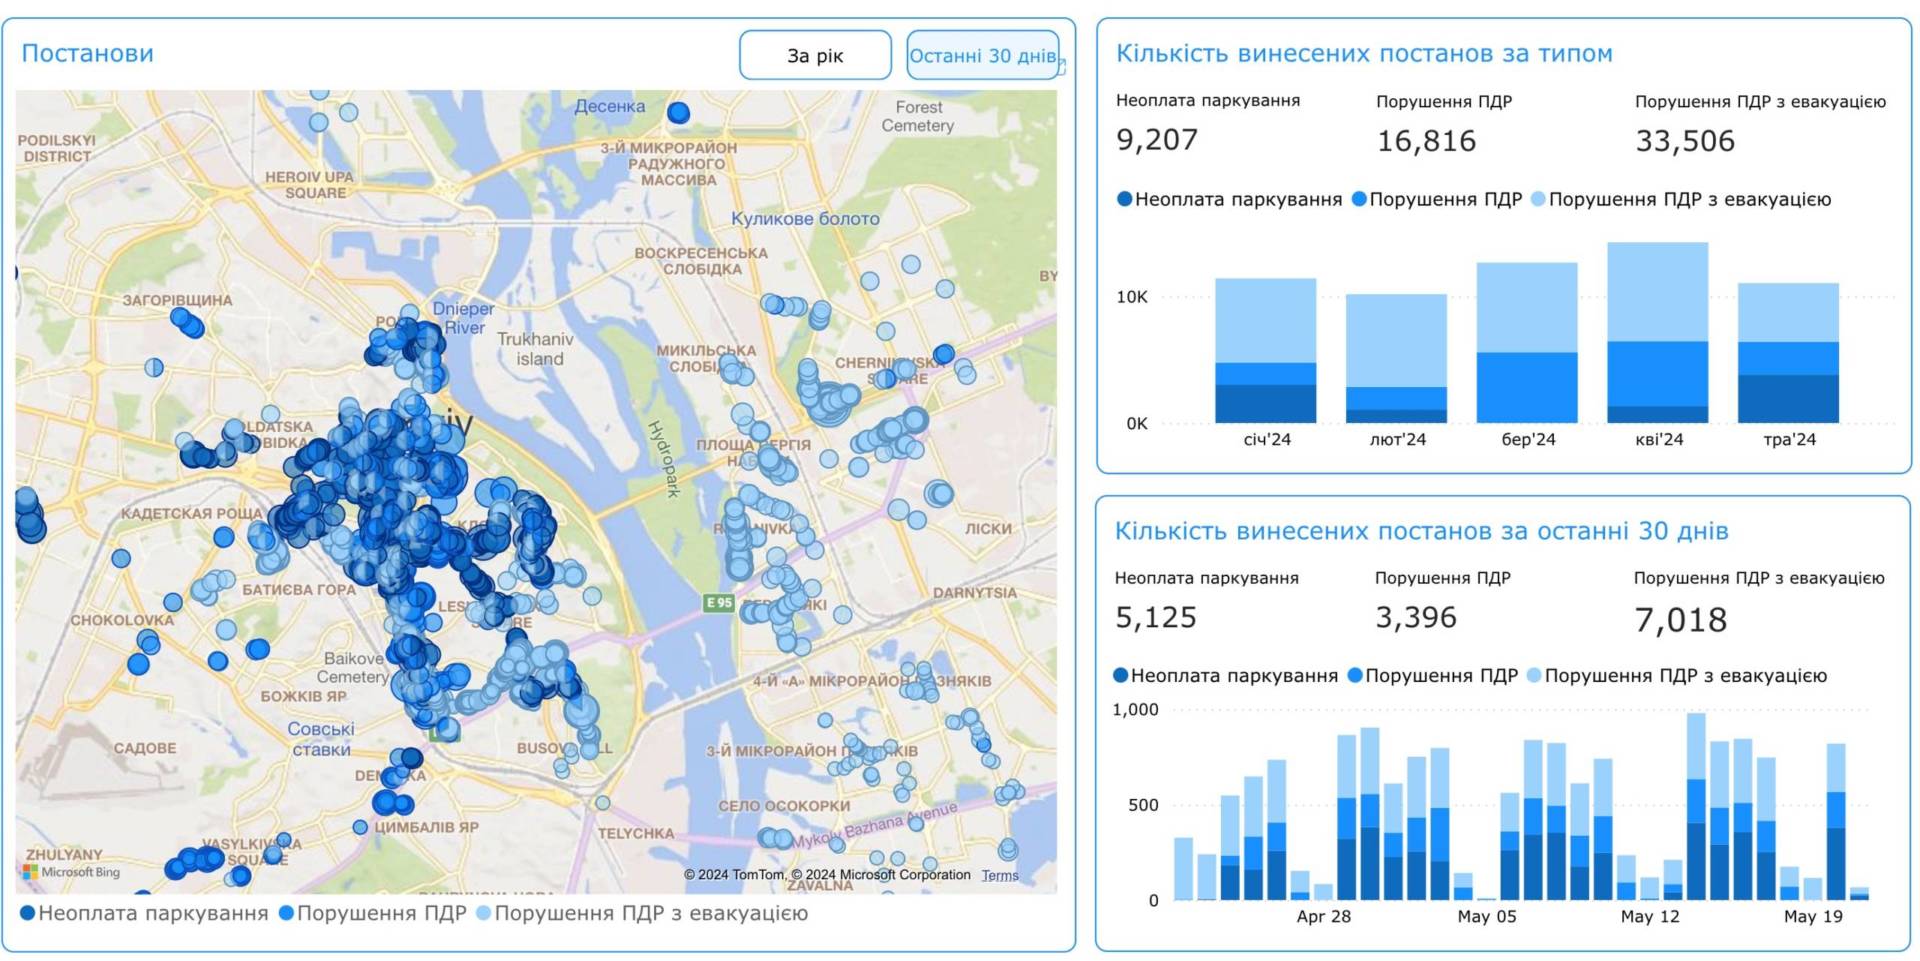Click the За рік button
Viewport: 1920px width, 961px height.
(815, 55)
